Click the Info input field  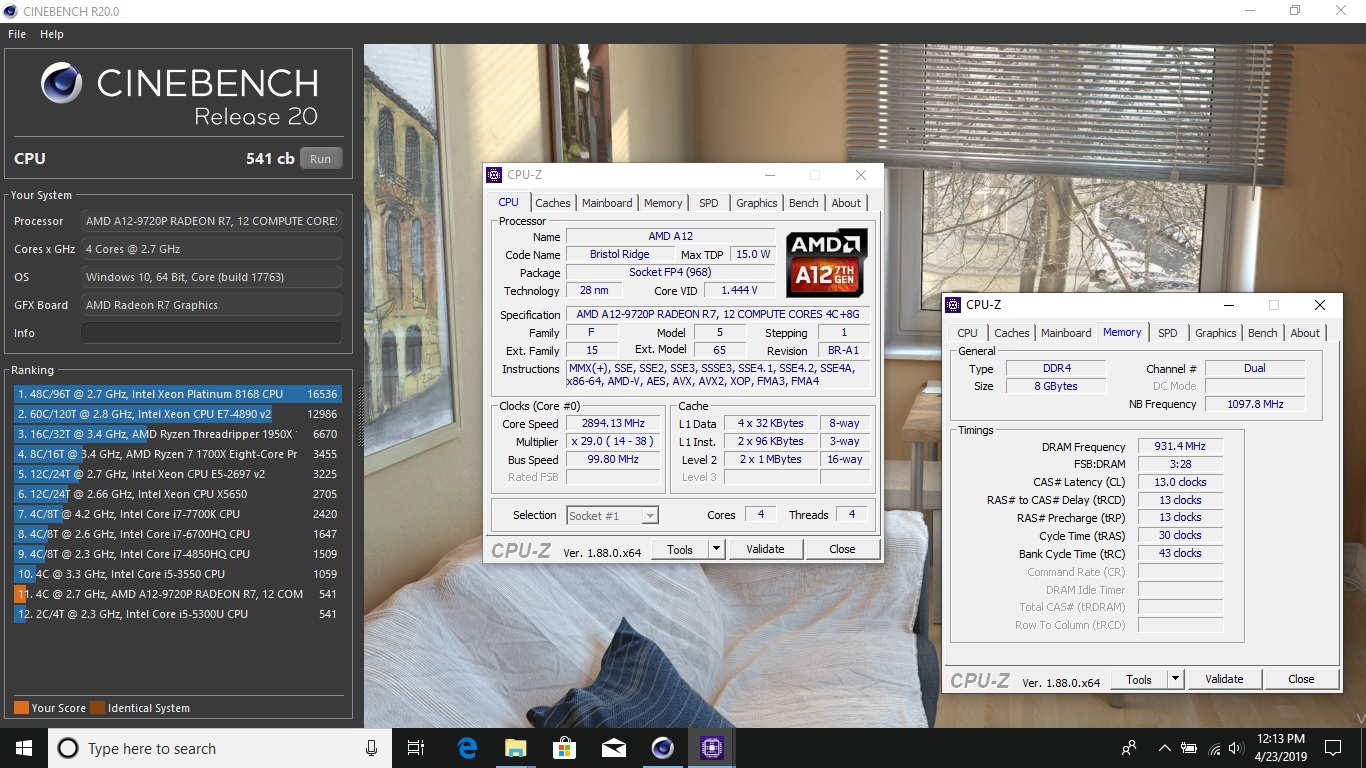pos(211,333)
